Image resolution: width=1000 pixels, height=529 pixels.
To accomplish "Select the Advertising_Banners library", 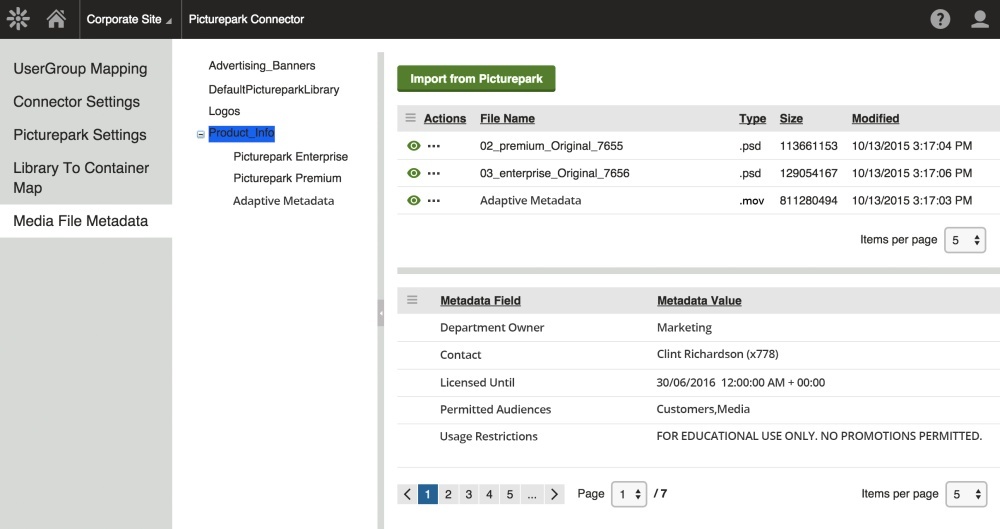I will coord(261,66).
